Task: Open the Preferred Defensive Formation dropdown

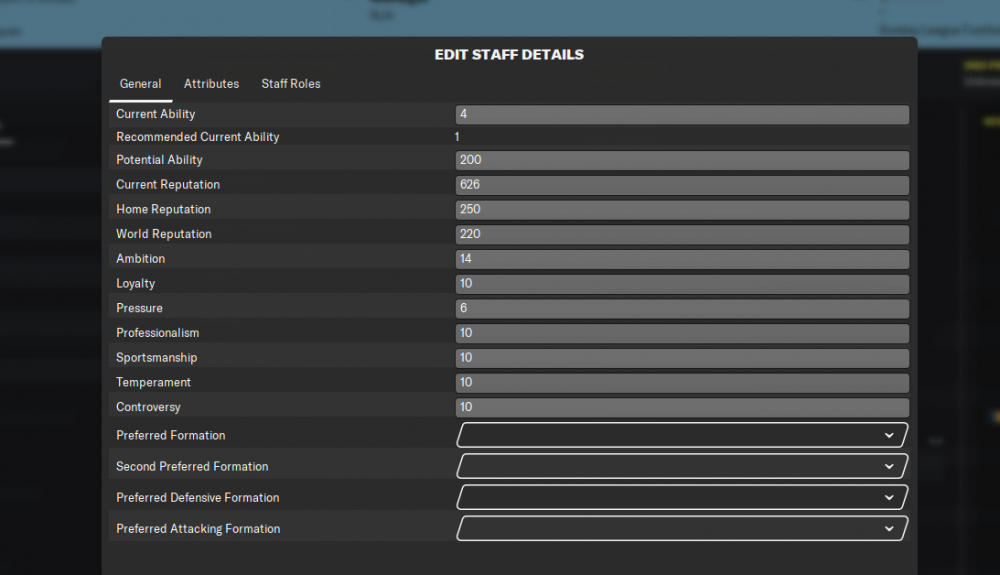Action: pyautogui.click(x=682, y=497)
